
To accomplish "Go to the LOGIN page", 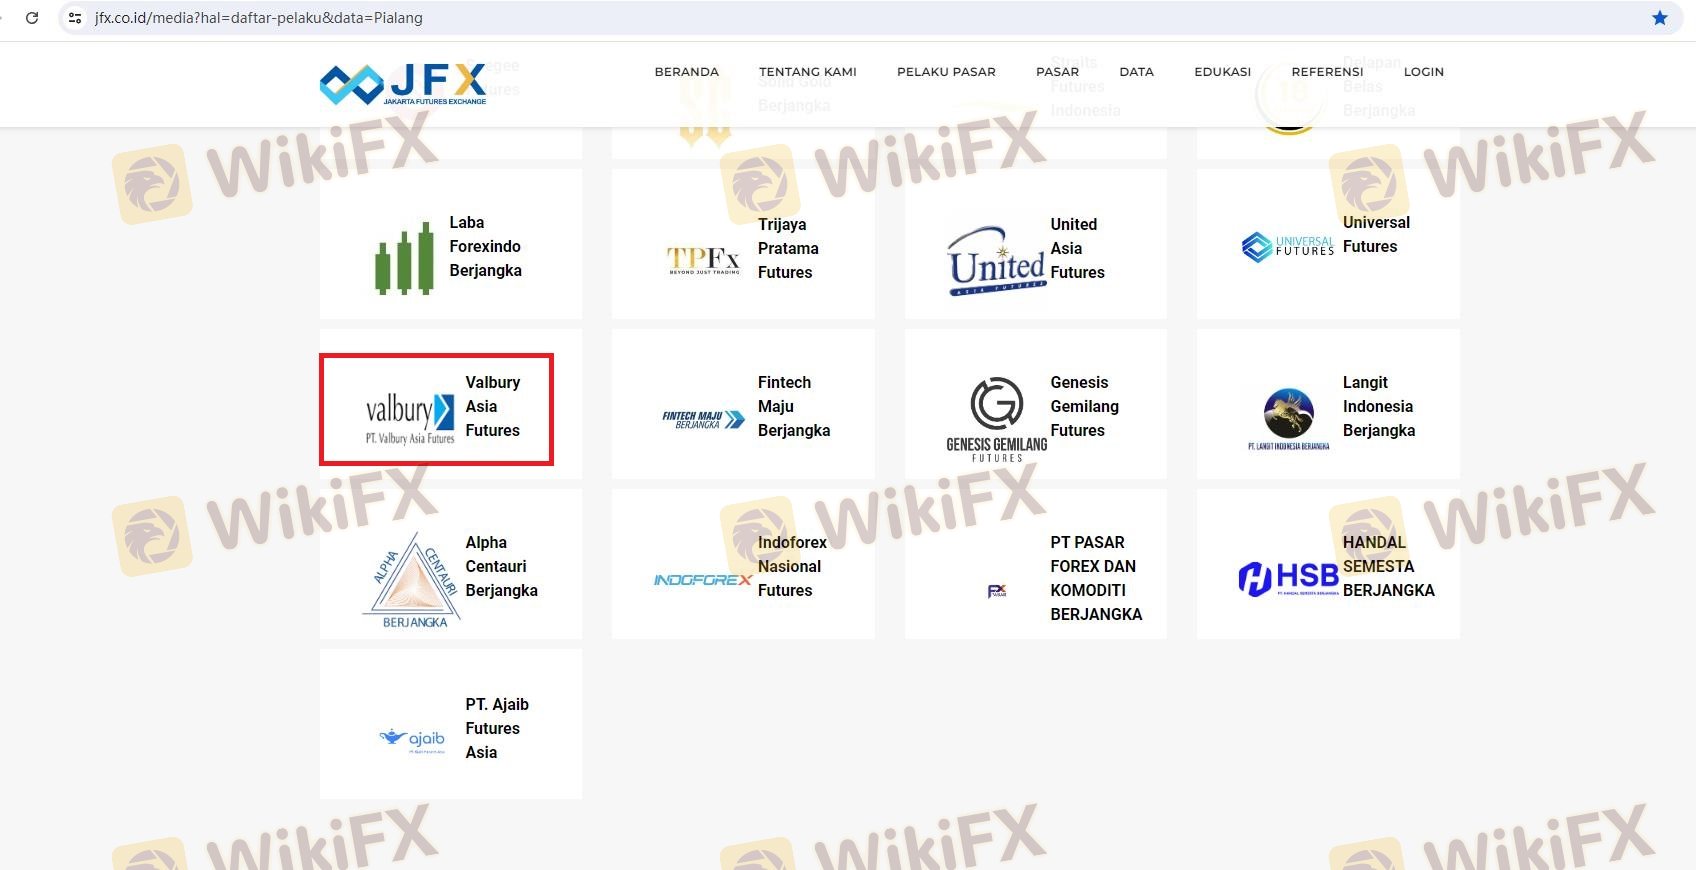I will (x=1424, y=72).
